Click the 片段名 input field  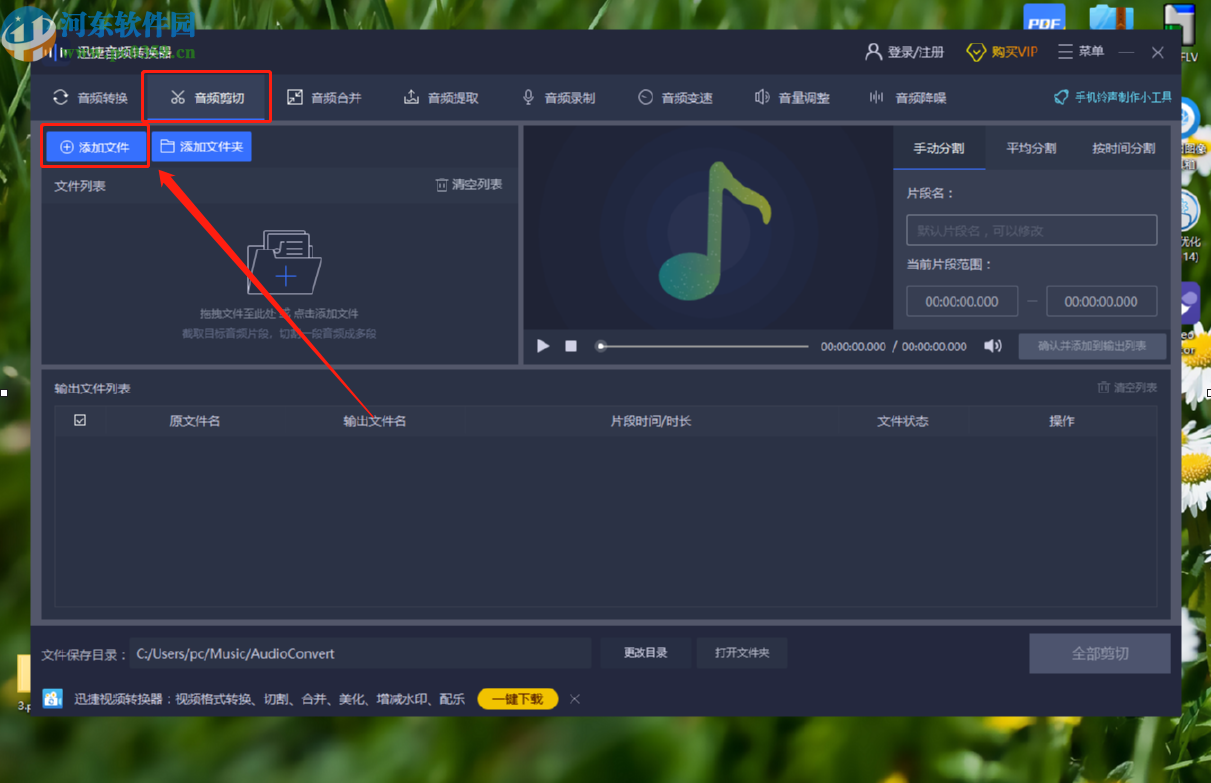(x=1031, y=230)
